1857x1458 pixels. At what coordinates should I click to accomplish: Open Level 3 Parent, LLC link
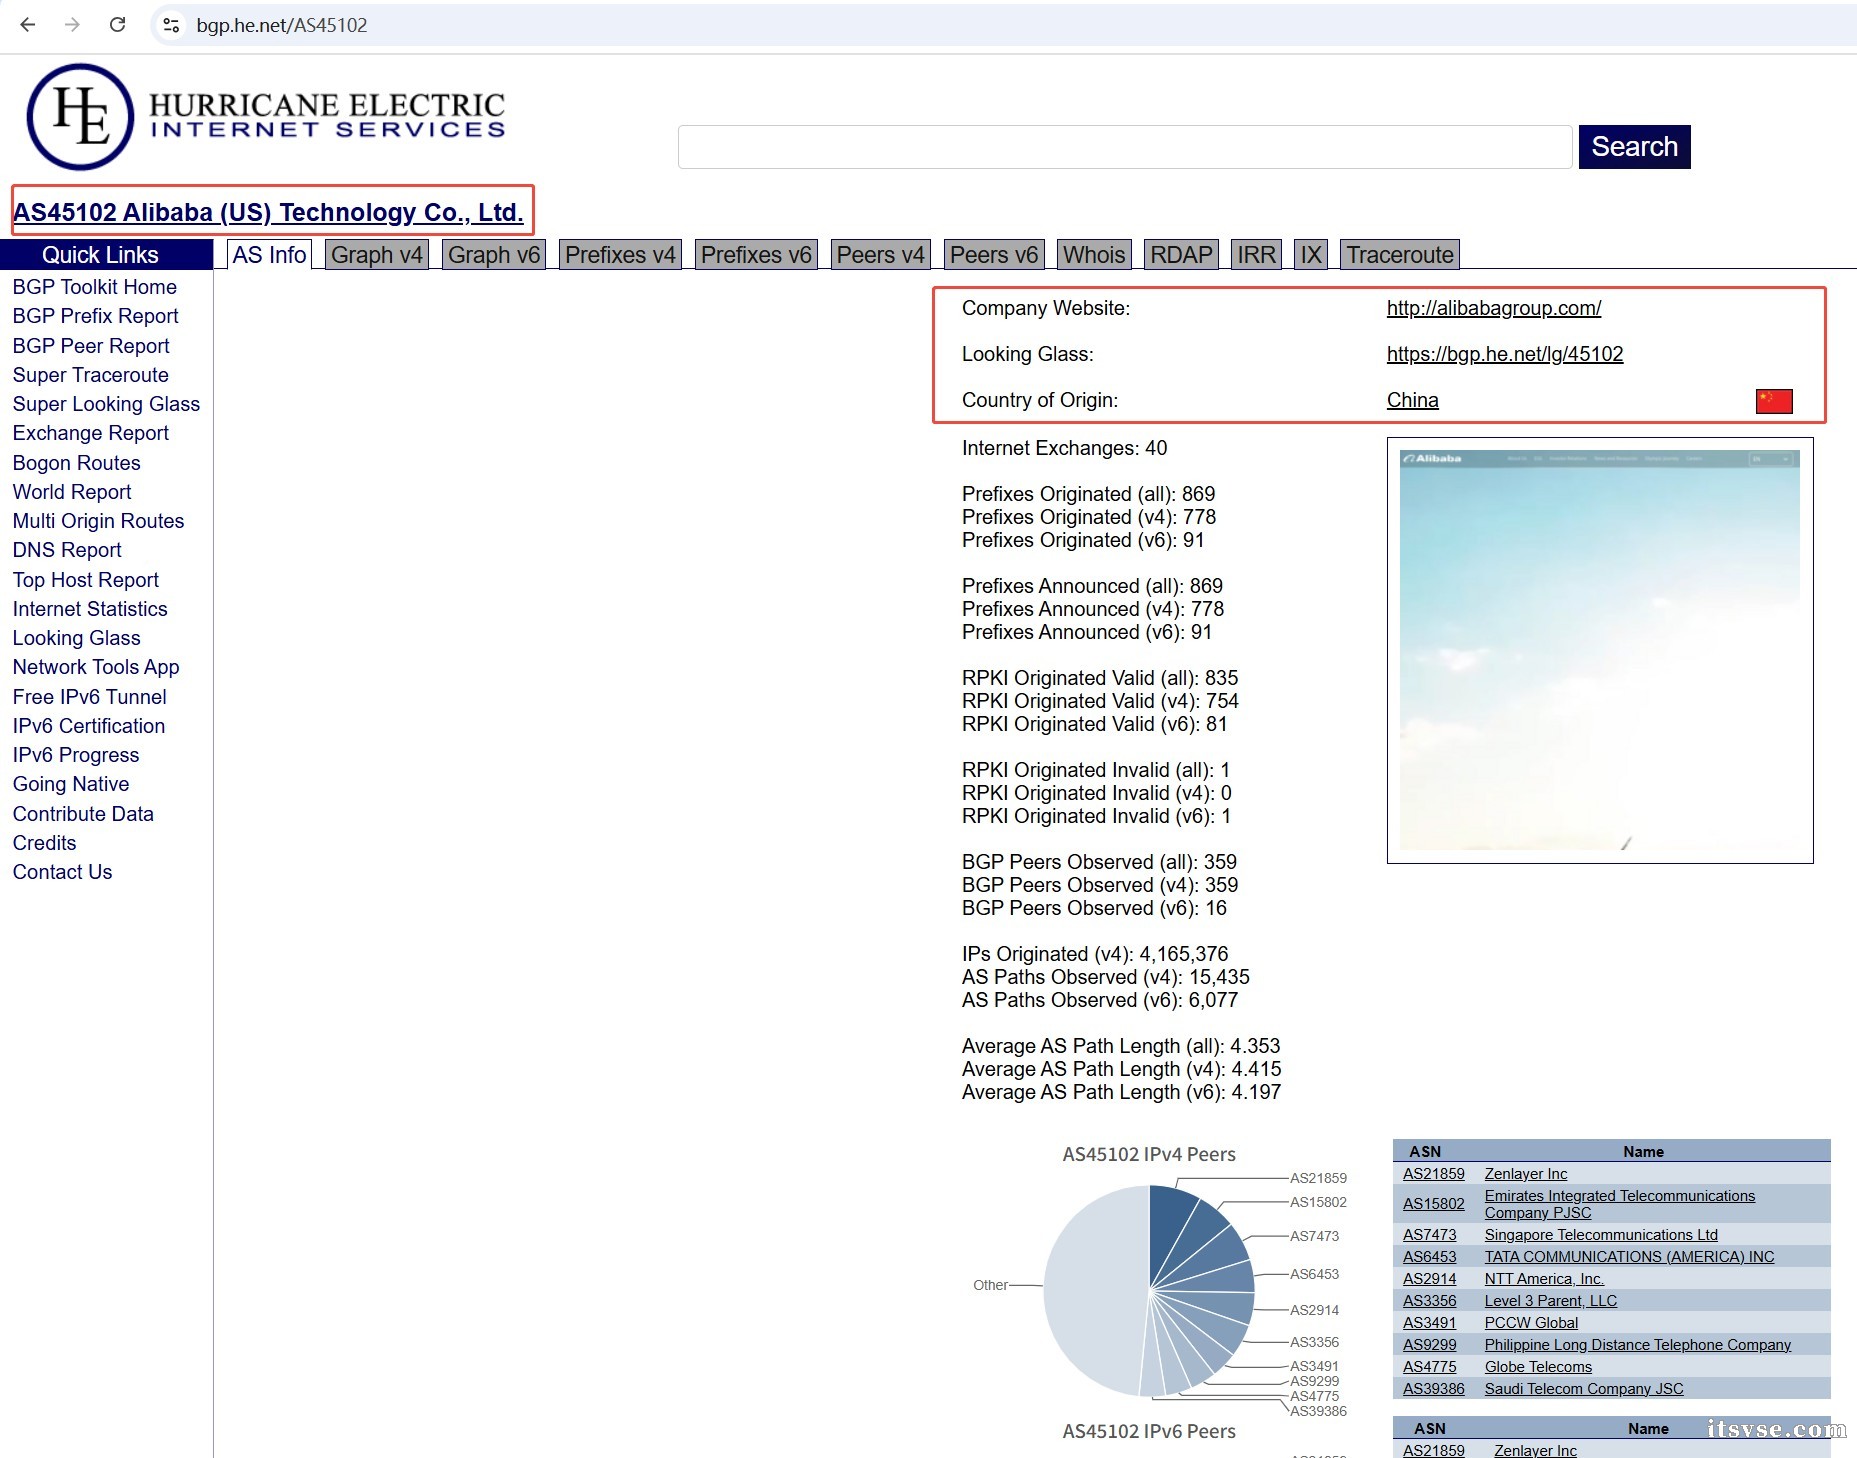coord(1551,1301)
